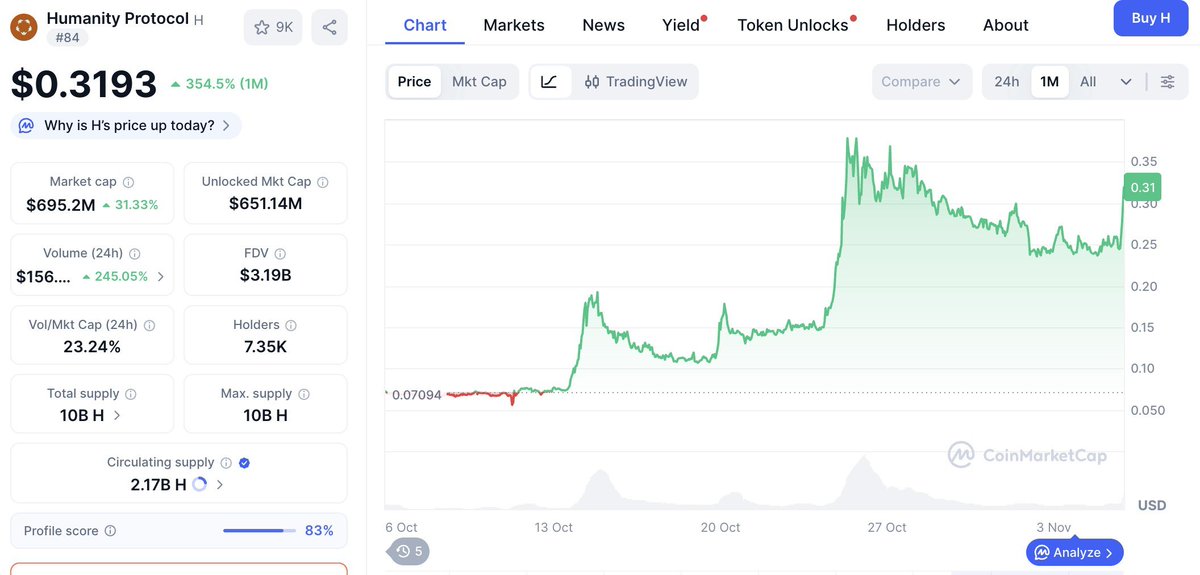This screenshot has width=1200, height=575.
Task: Click the Holders info icon
Action: coord(291,325)
